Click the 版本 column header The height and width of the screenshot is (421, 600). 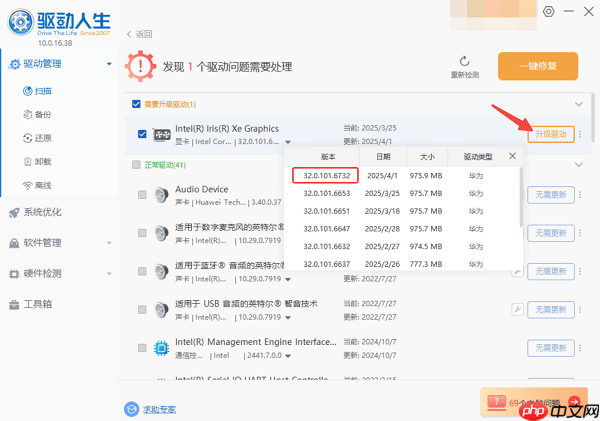coord(328,157)
